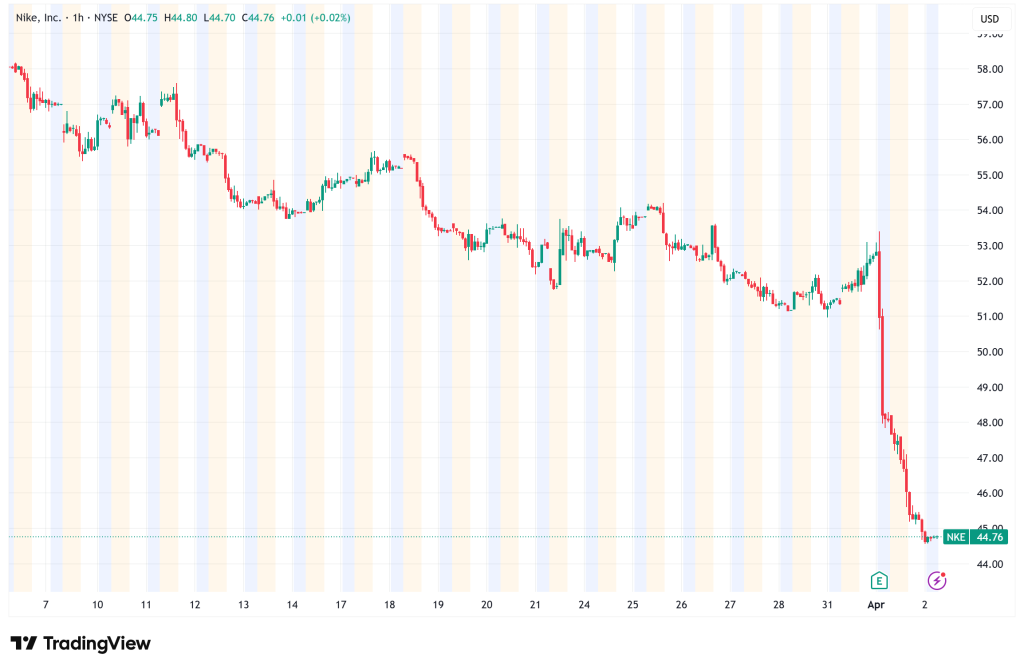Click the "Apr" label on the time axis
This screenshot has width=1024, height=670.
pos(876,605)
